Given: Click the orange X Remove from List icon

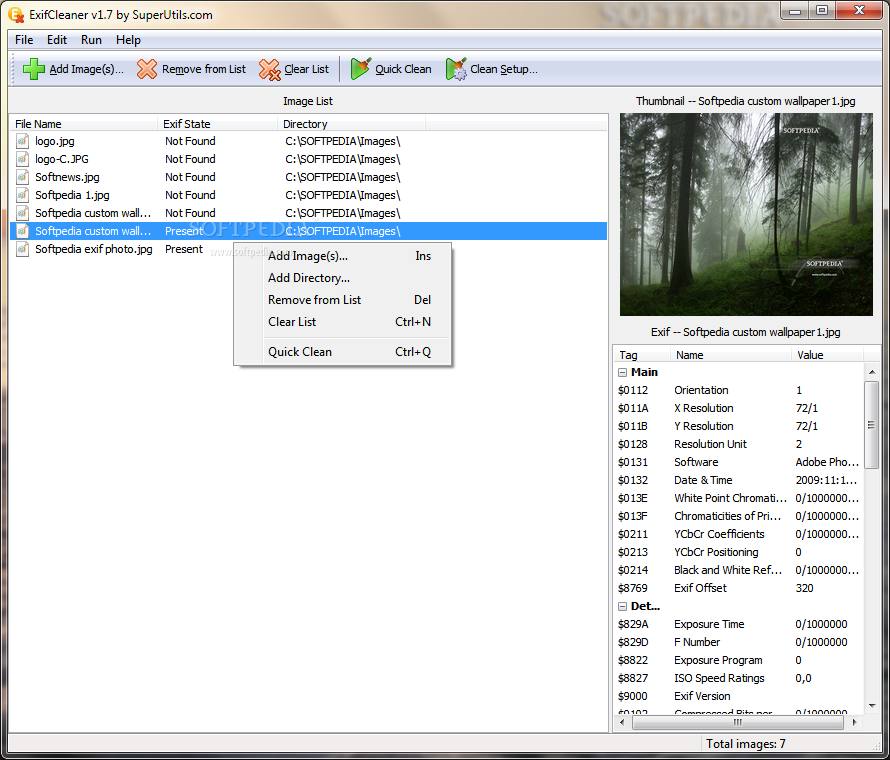Looking at the screenshot, I should (146, 69).
